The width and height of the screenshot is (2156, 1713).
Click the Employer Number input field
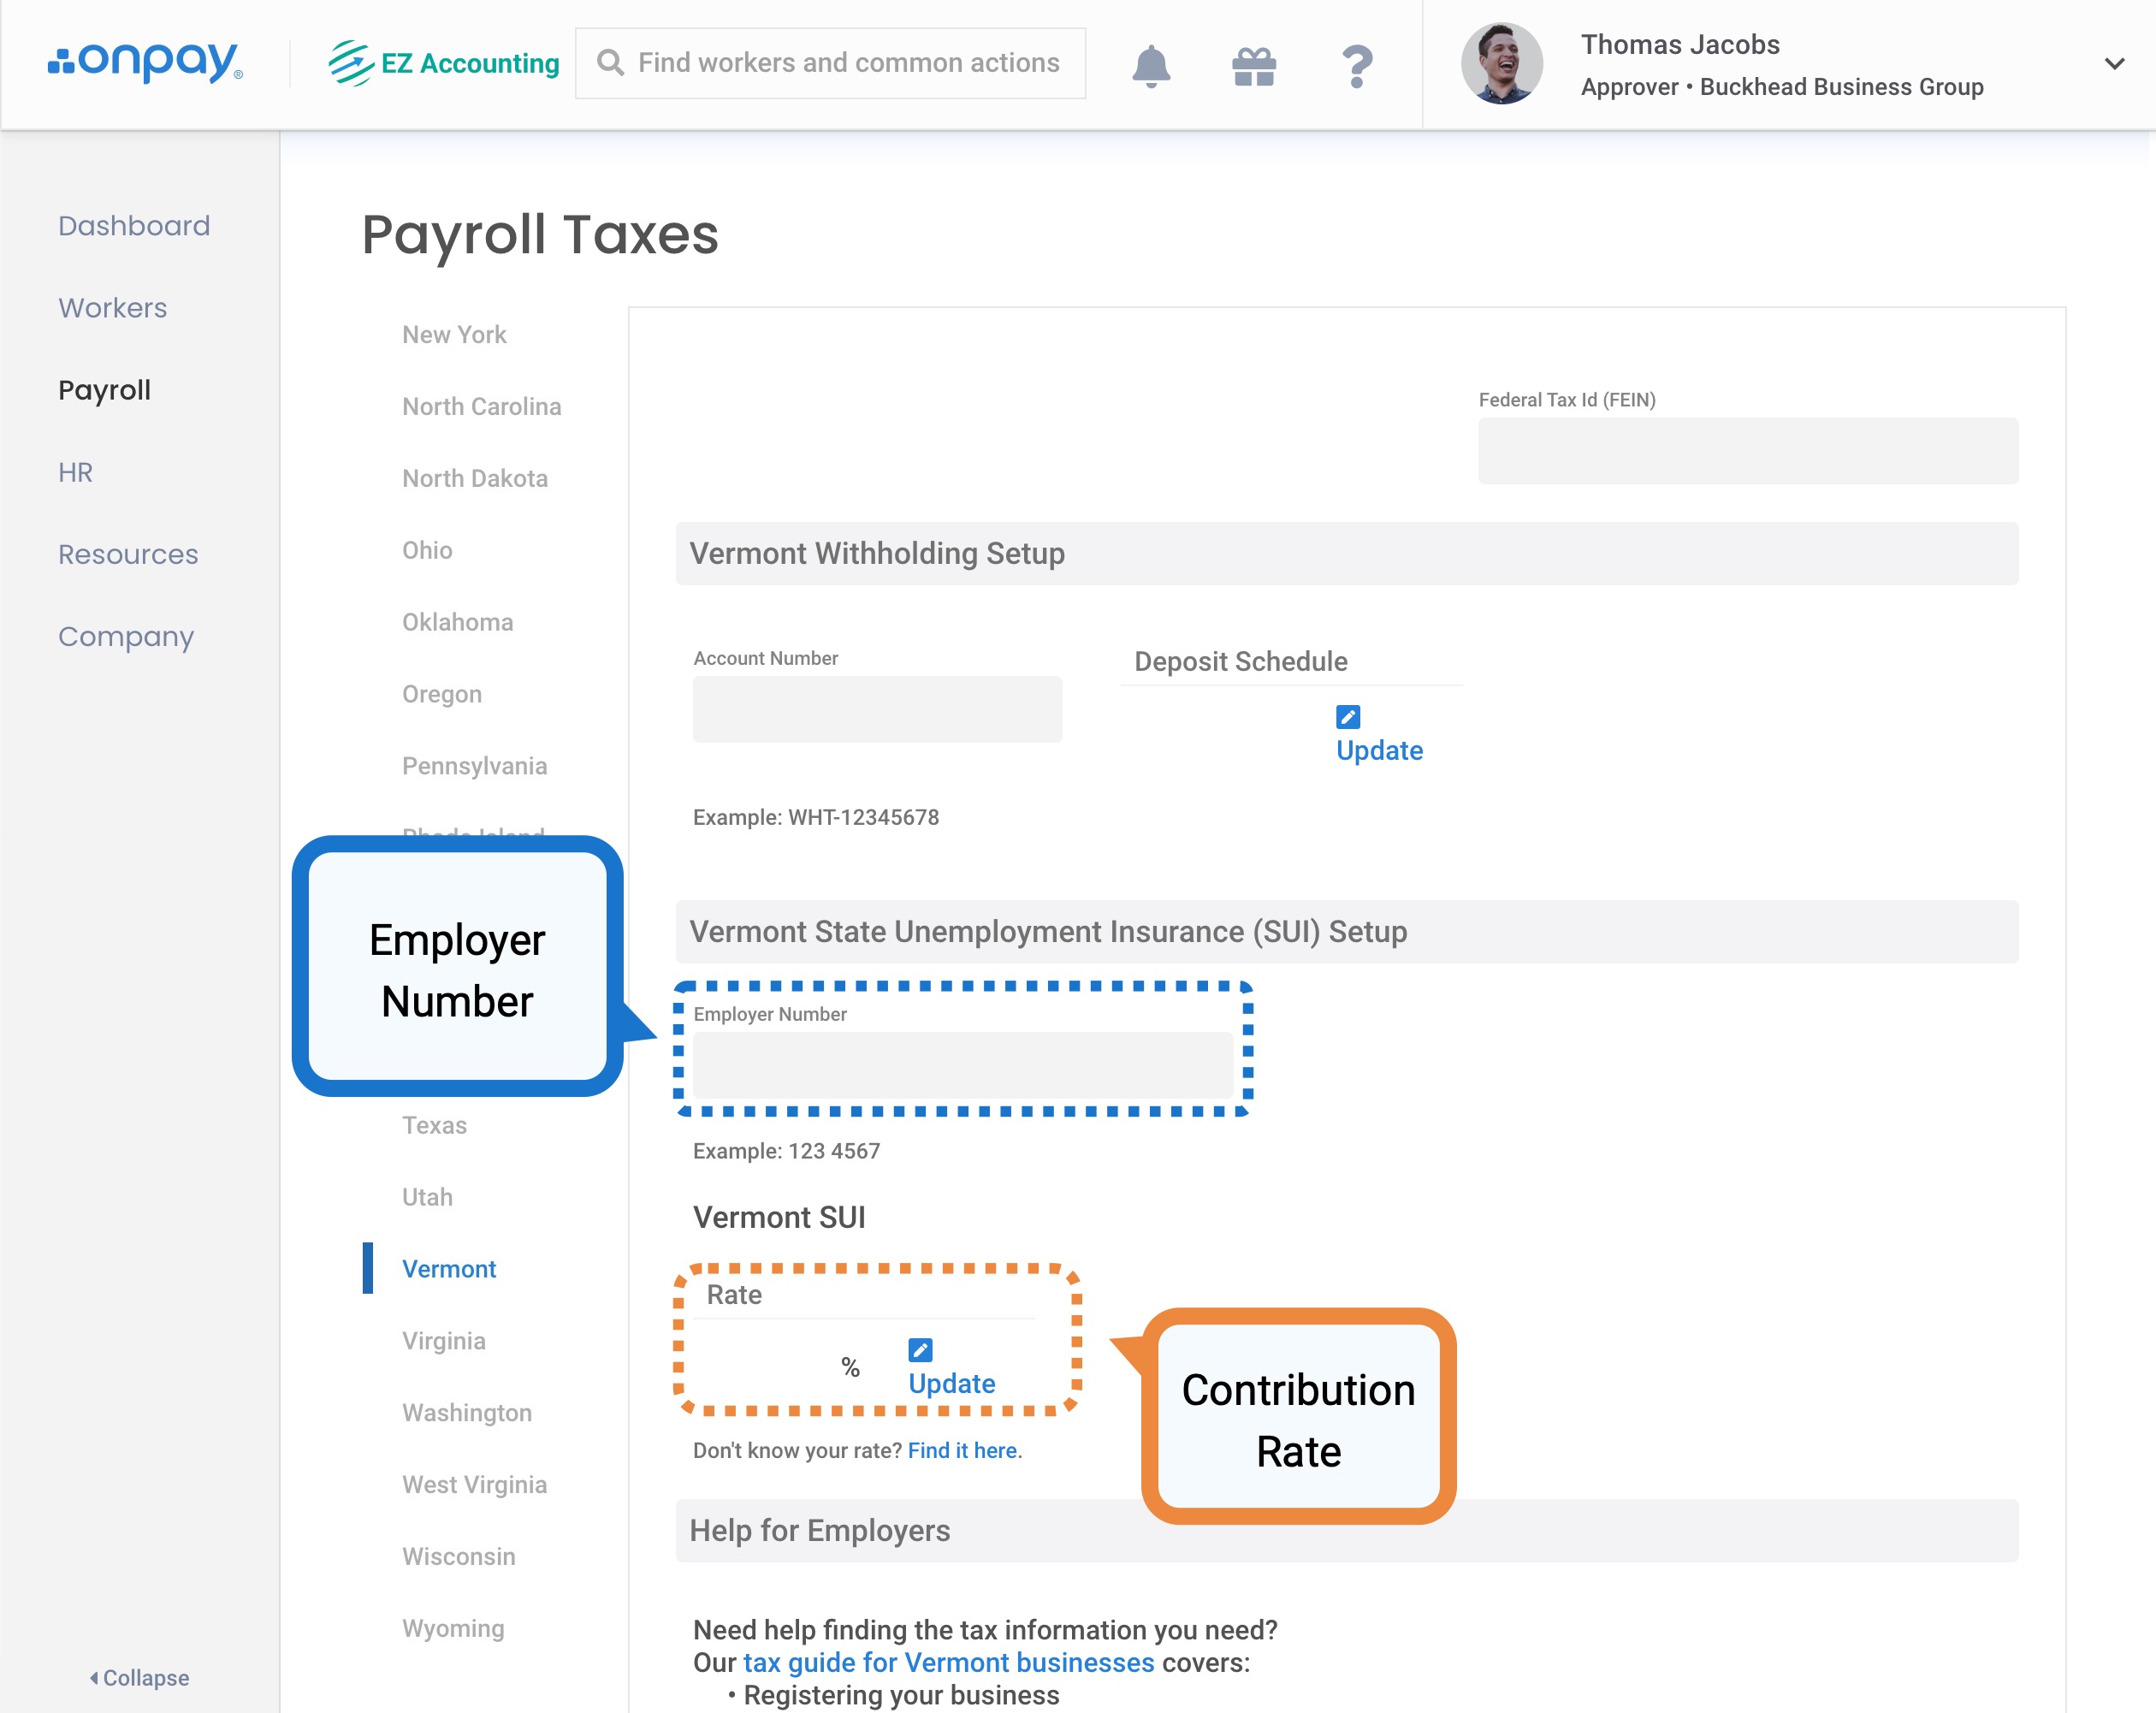(962, 1065)
